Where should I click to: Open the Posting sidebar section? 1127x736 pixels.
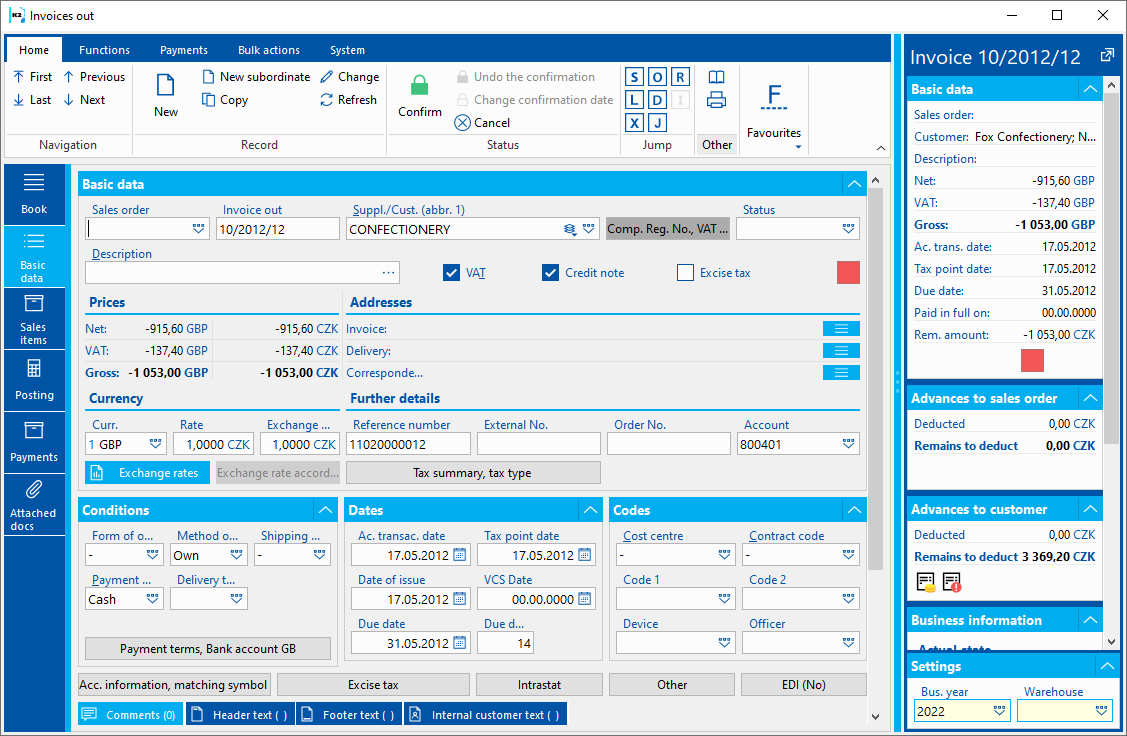pyautogui.click(x=34, y=380)
